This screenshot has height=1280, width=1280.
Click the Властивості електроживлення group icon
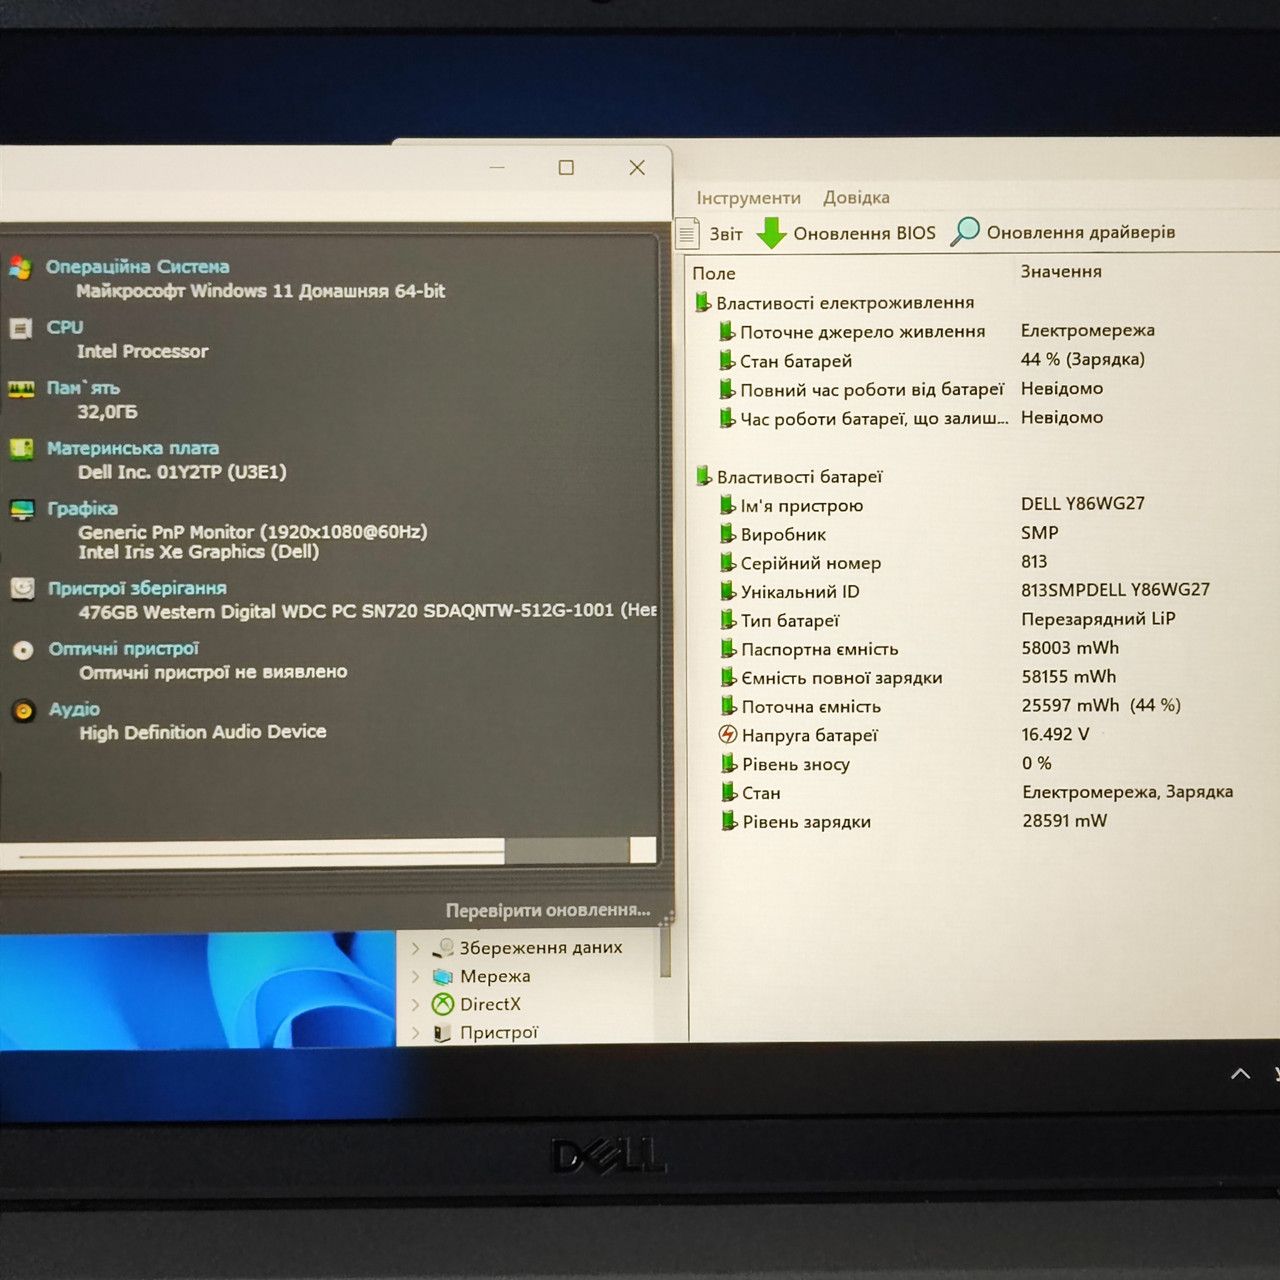tap(703, 302)
